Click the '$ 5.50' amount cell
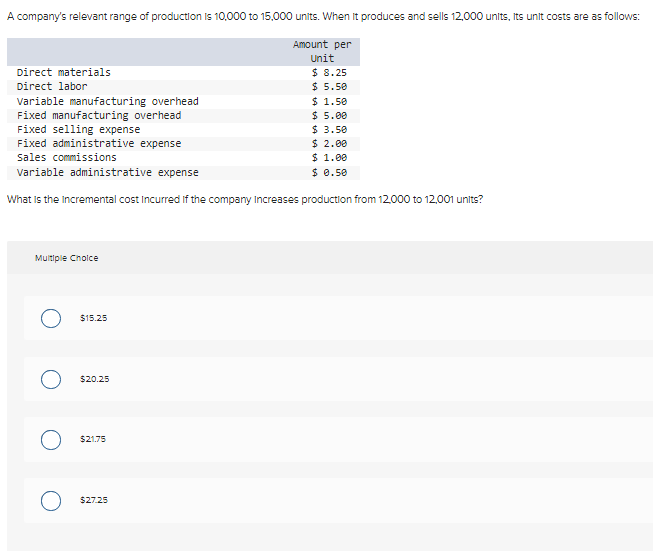The width and height of the screenshot is (653, 551). tap(329, 87)
